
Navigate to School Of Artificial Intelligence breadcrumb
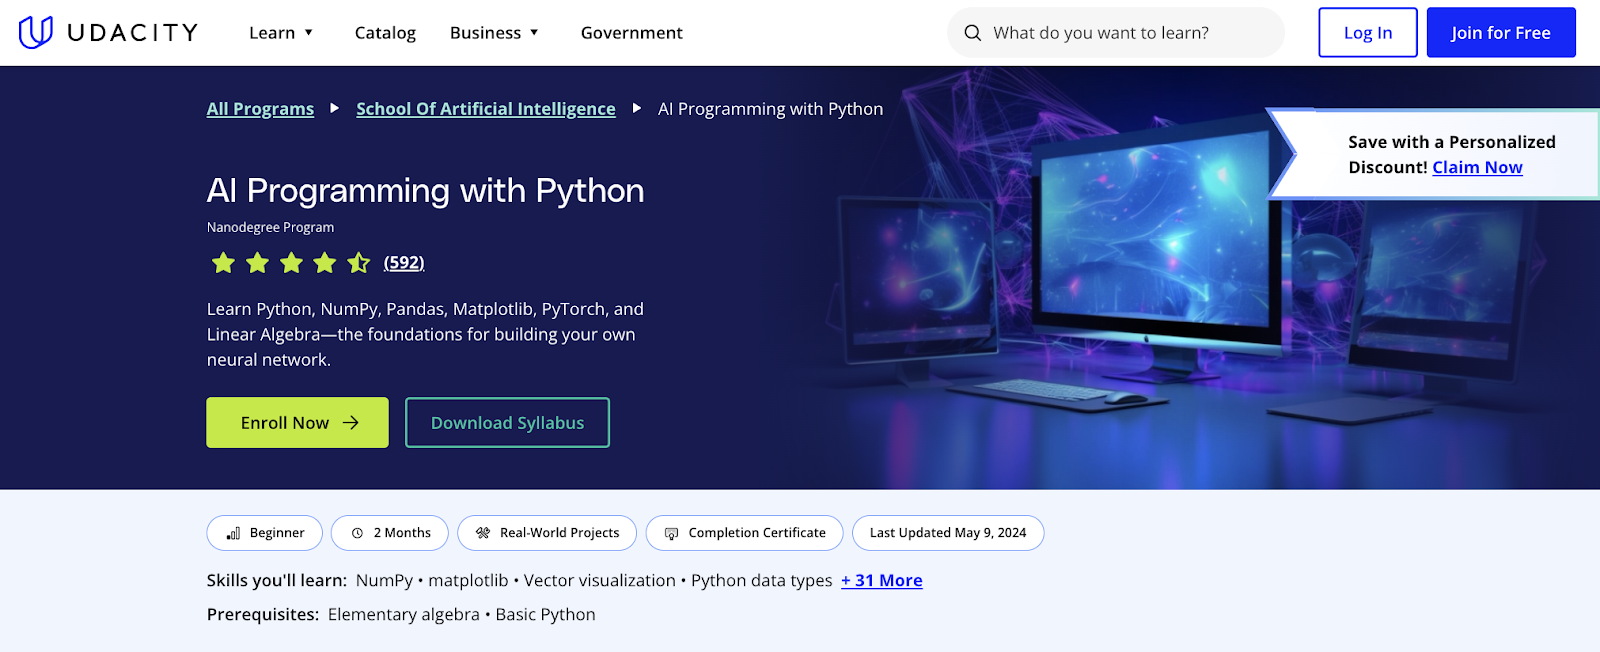tap(485, 109)
